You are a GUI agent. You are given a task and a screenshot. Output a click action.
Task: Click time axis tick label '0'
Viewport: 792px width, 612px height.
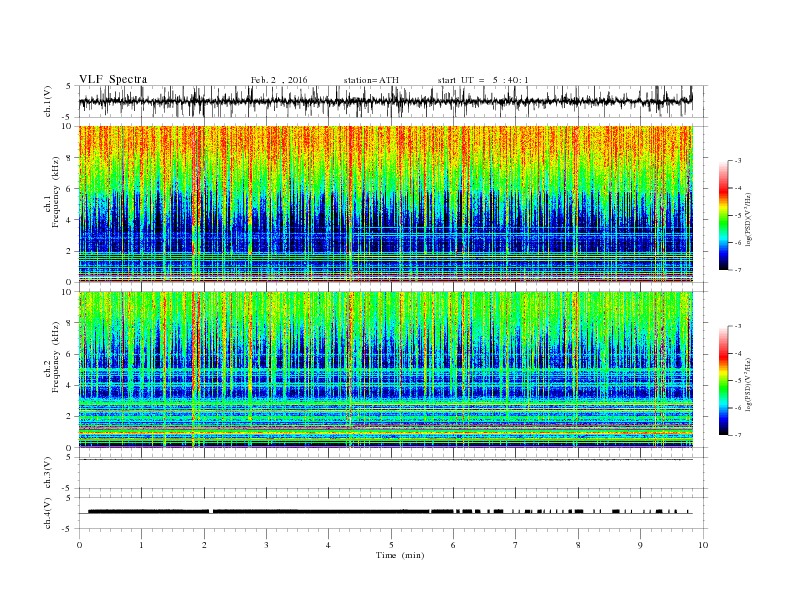pos(79,545)
